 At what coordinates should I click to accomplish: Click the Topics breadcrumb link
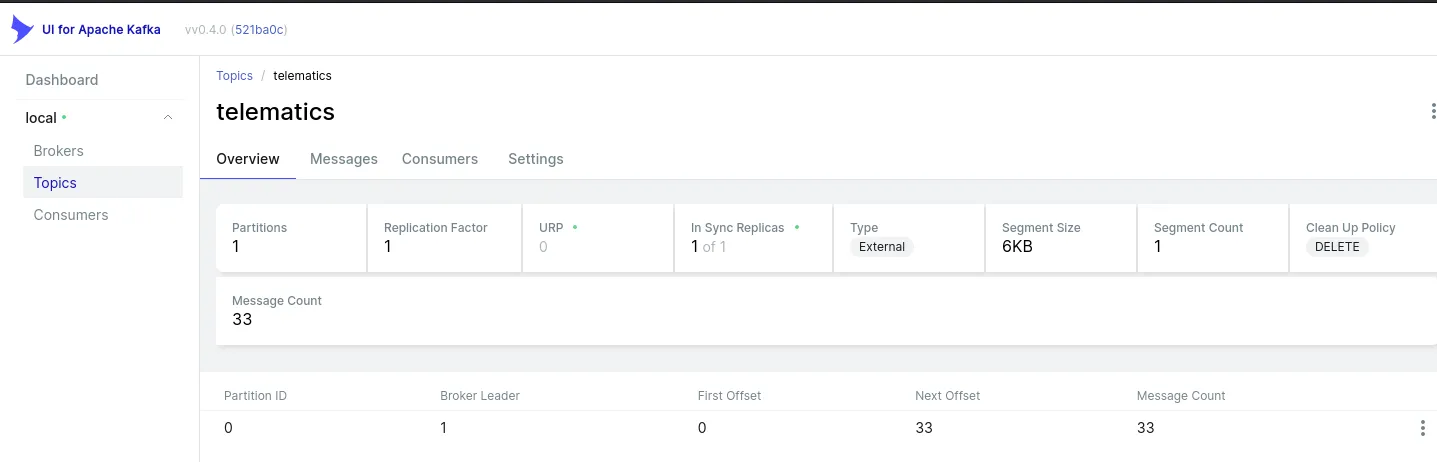234,76
